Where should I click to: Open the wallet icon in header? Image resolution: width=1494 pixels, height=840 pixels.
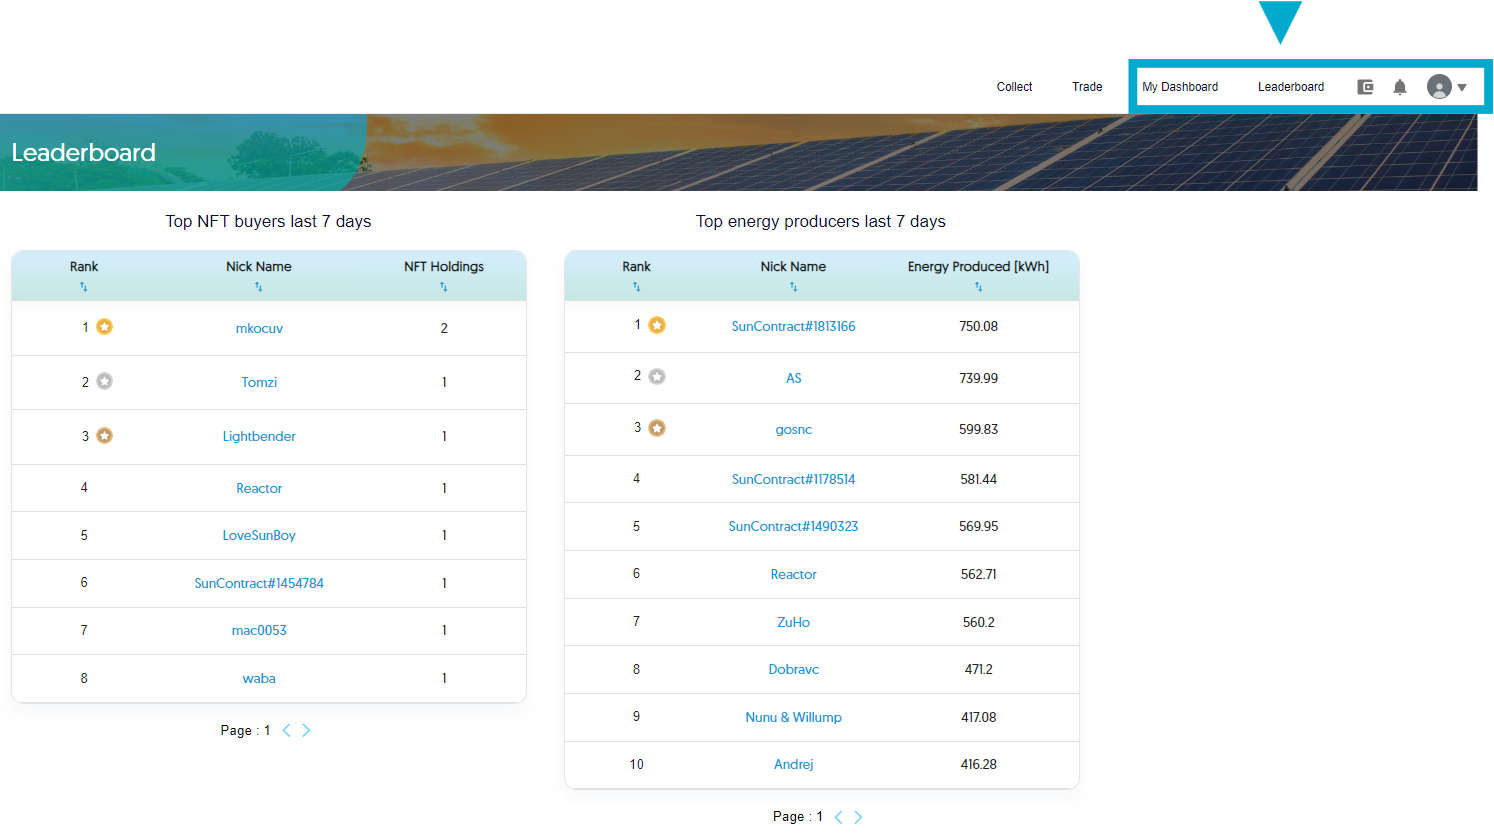(1365, 87)
